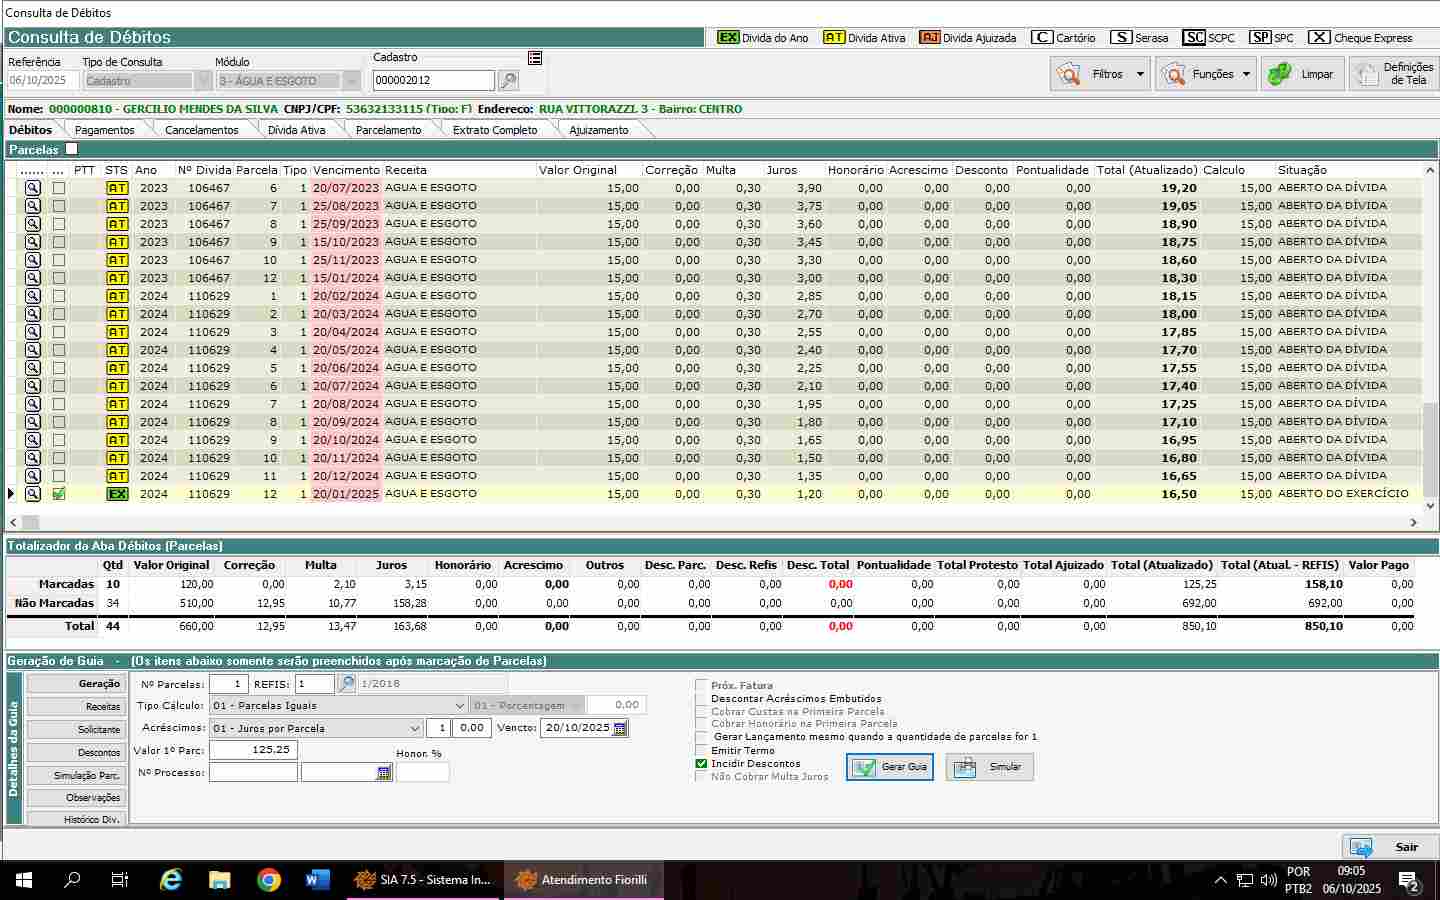Screen dimensions: 1440x900
Task: Uncheck the checked row for parcela 20/01/2025
Action: (59, 494)
